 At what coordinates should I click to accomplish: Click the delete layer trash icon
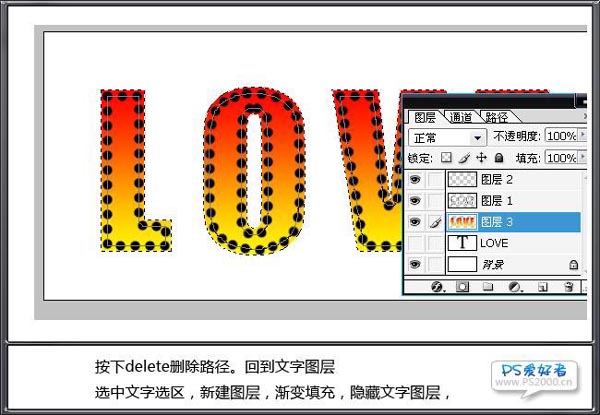568,286
